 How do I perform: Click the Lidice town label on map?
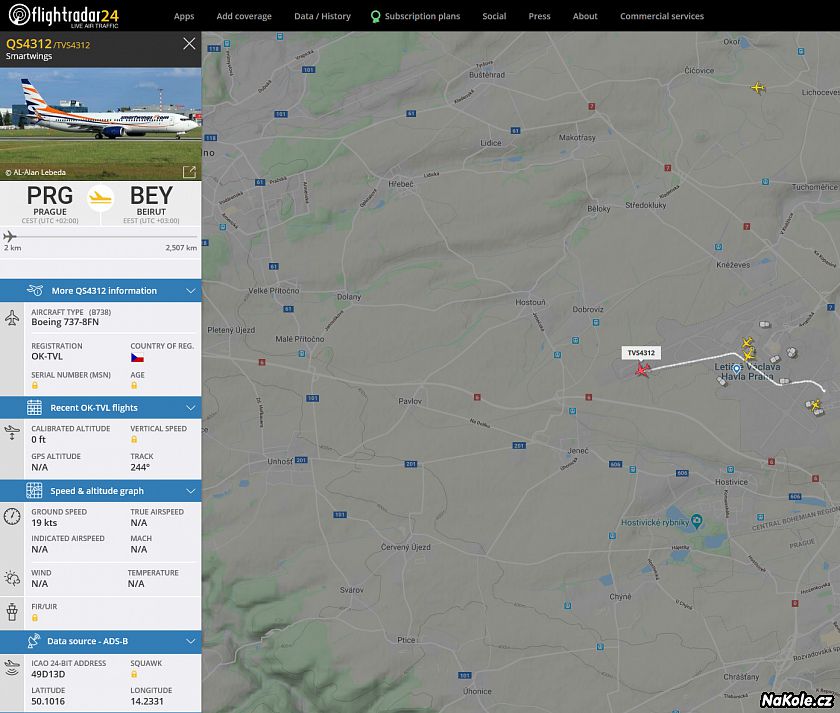click(x=491, y=143)
